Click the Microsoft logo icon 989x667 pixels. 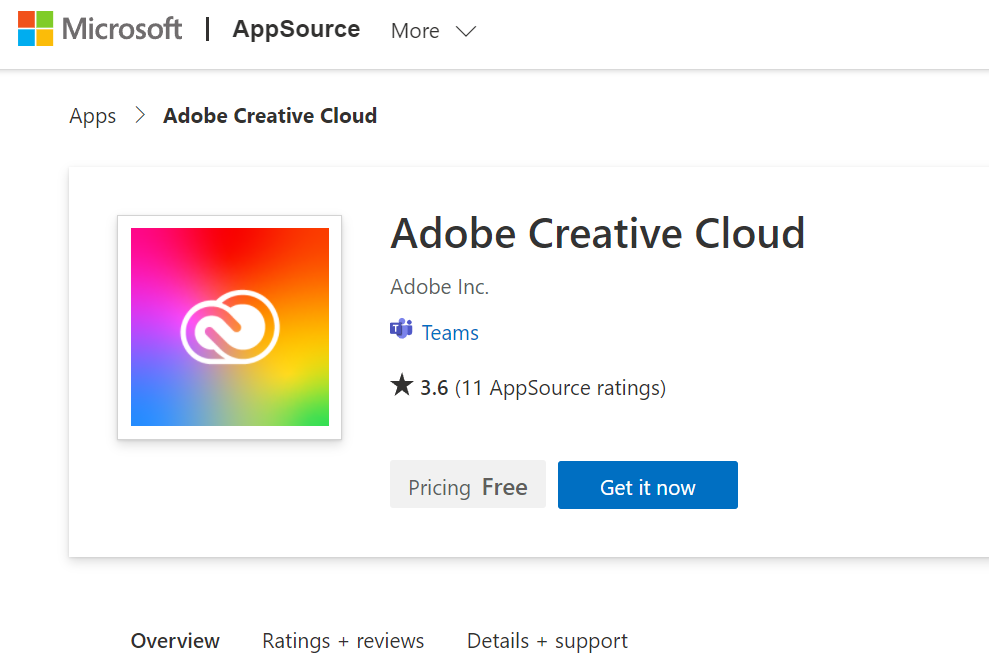point(35,28)
